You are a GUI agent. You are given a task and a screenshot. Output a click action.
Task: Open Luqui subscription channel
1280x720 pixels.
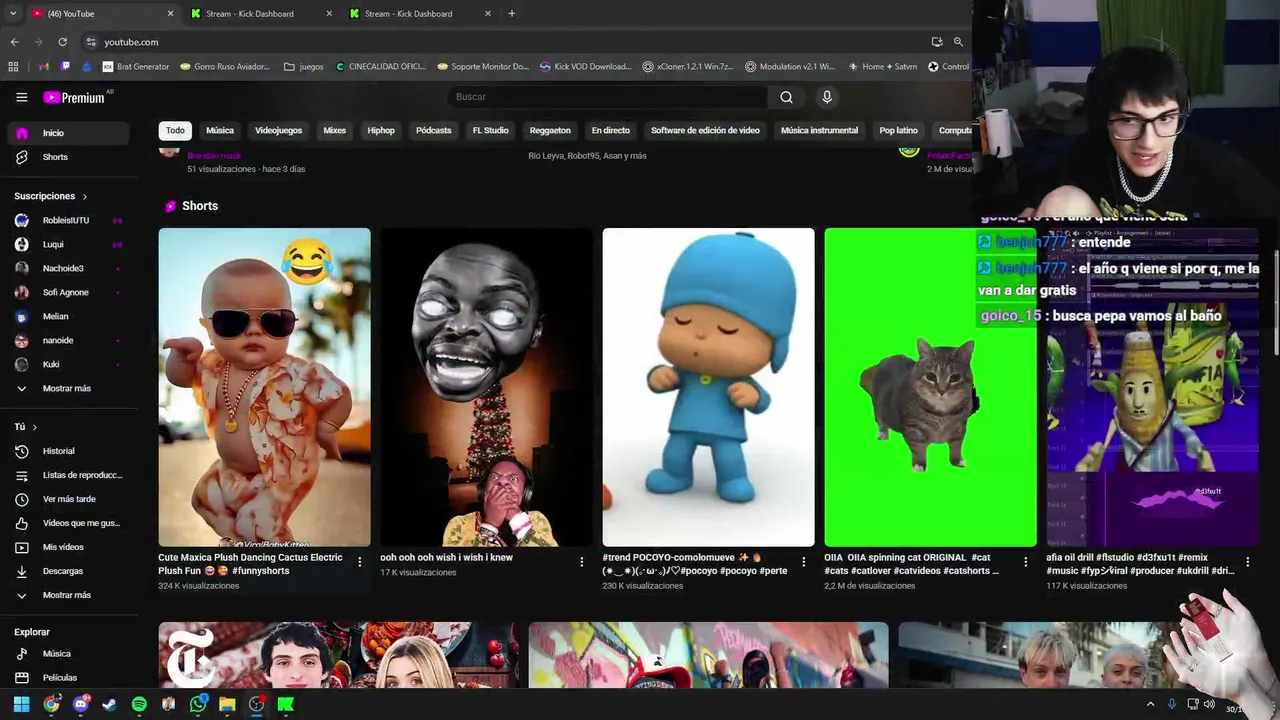click(68, 244)
